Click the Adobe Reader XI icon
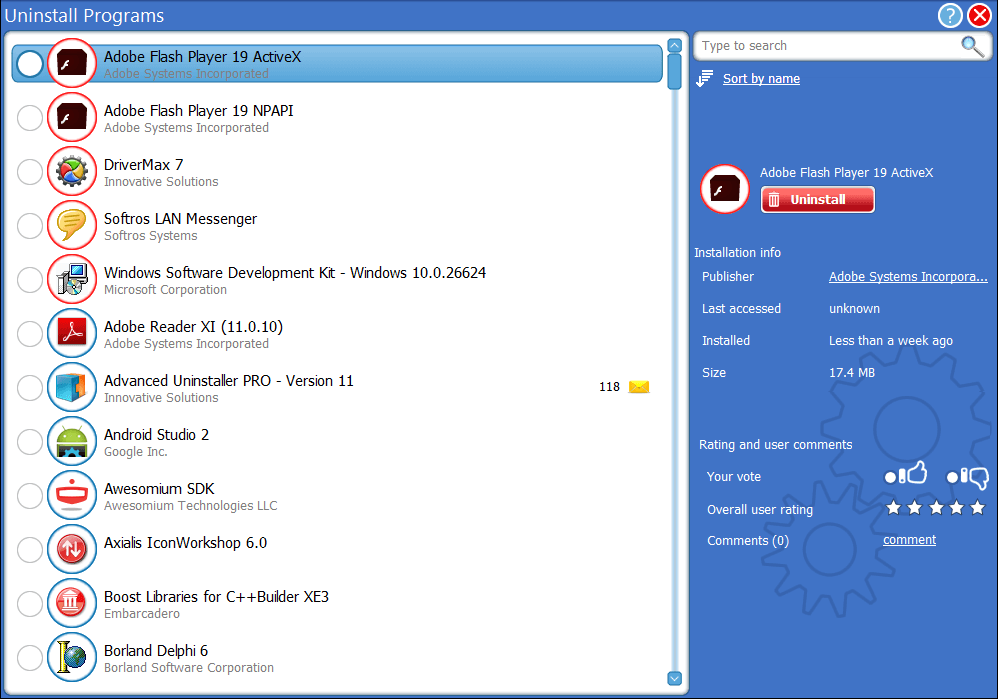The width and height of the screenshot is (998, 699). pyautogui.click(x=72, y=333)
